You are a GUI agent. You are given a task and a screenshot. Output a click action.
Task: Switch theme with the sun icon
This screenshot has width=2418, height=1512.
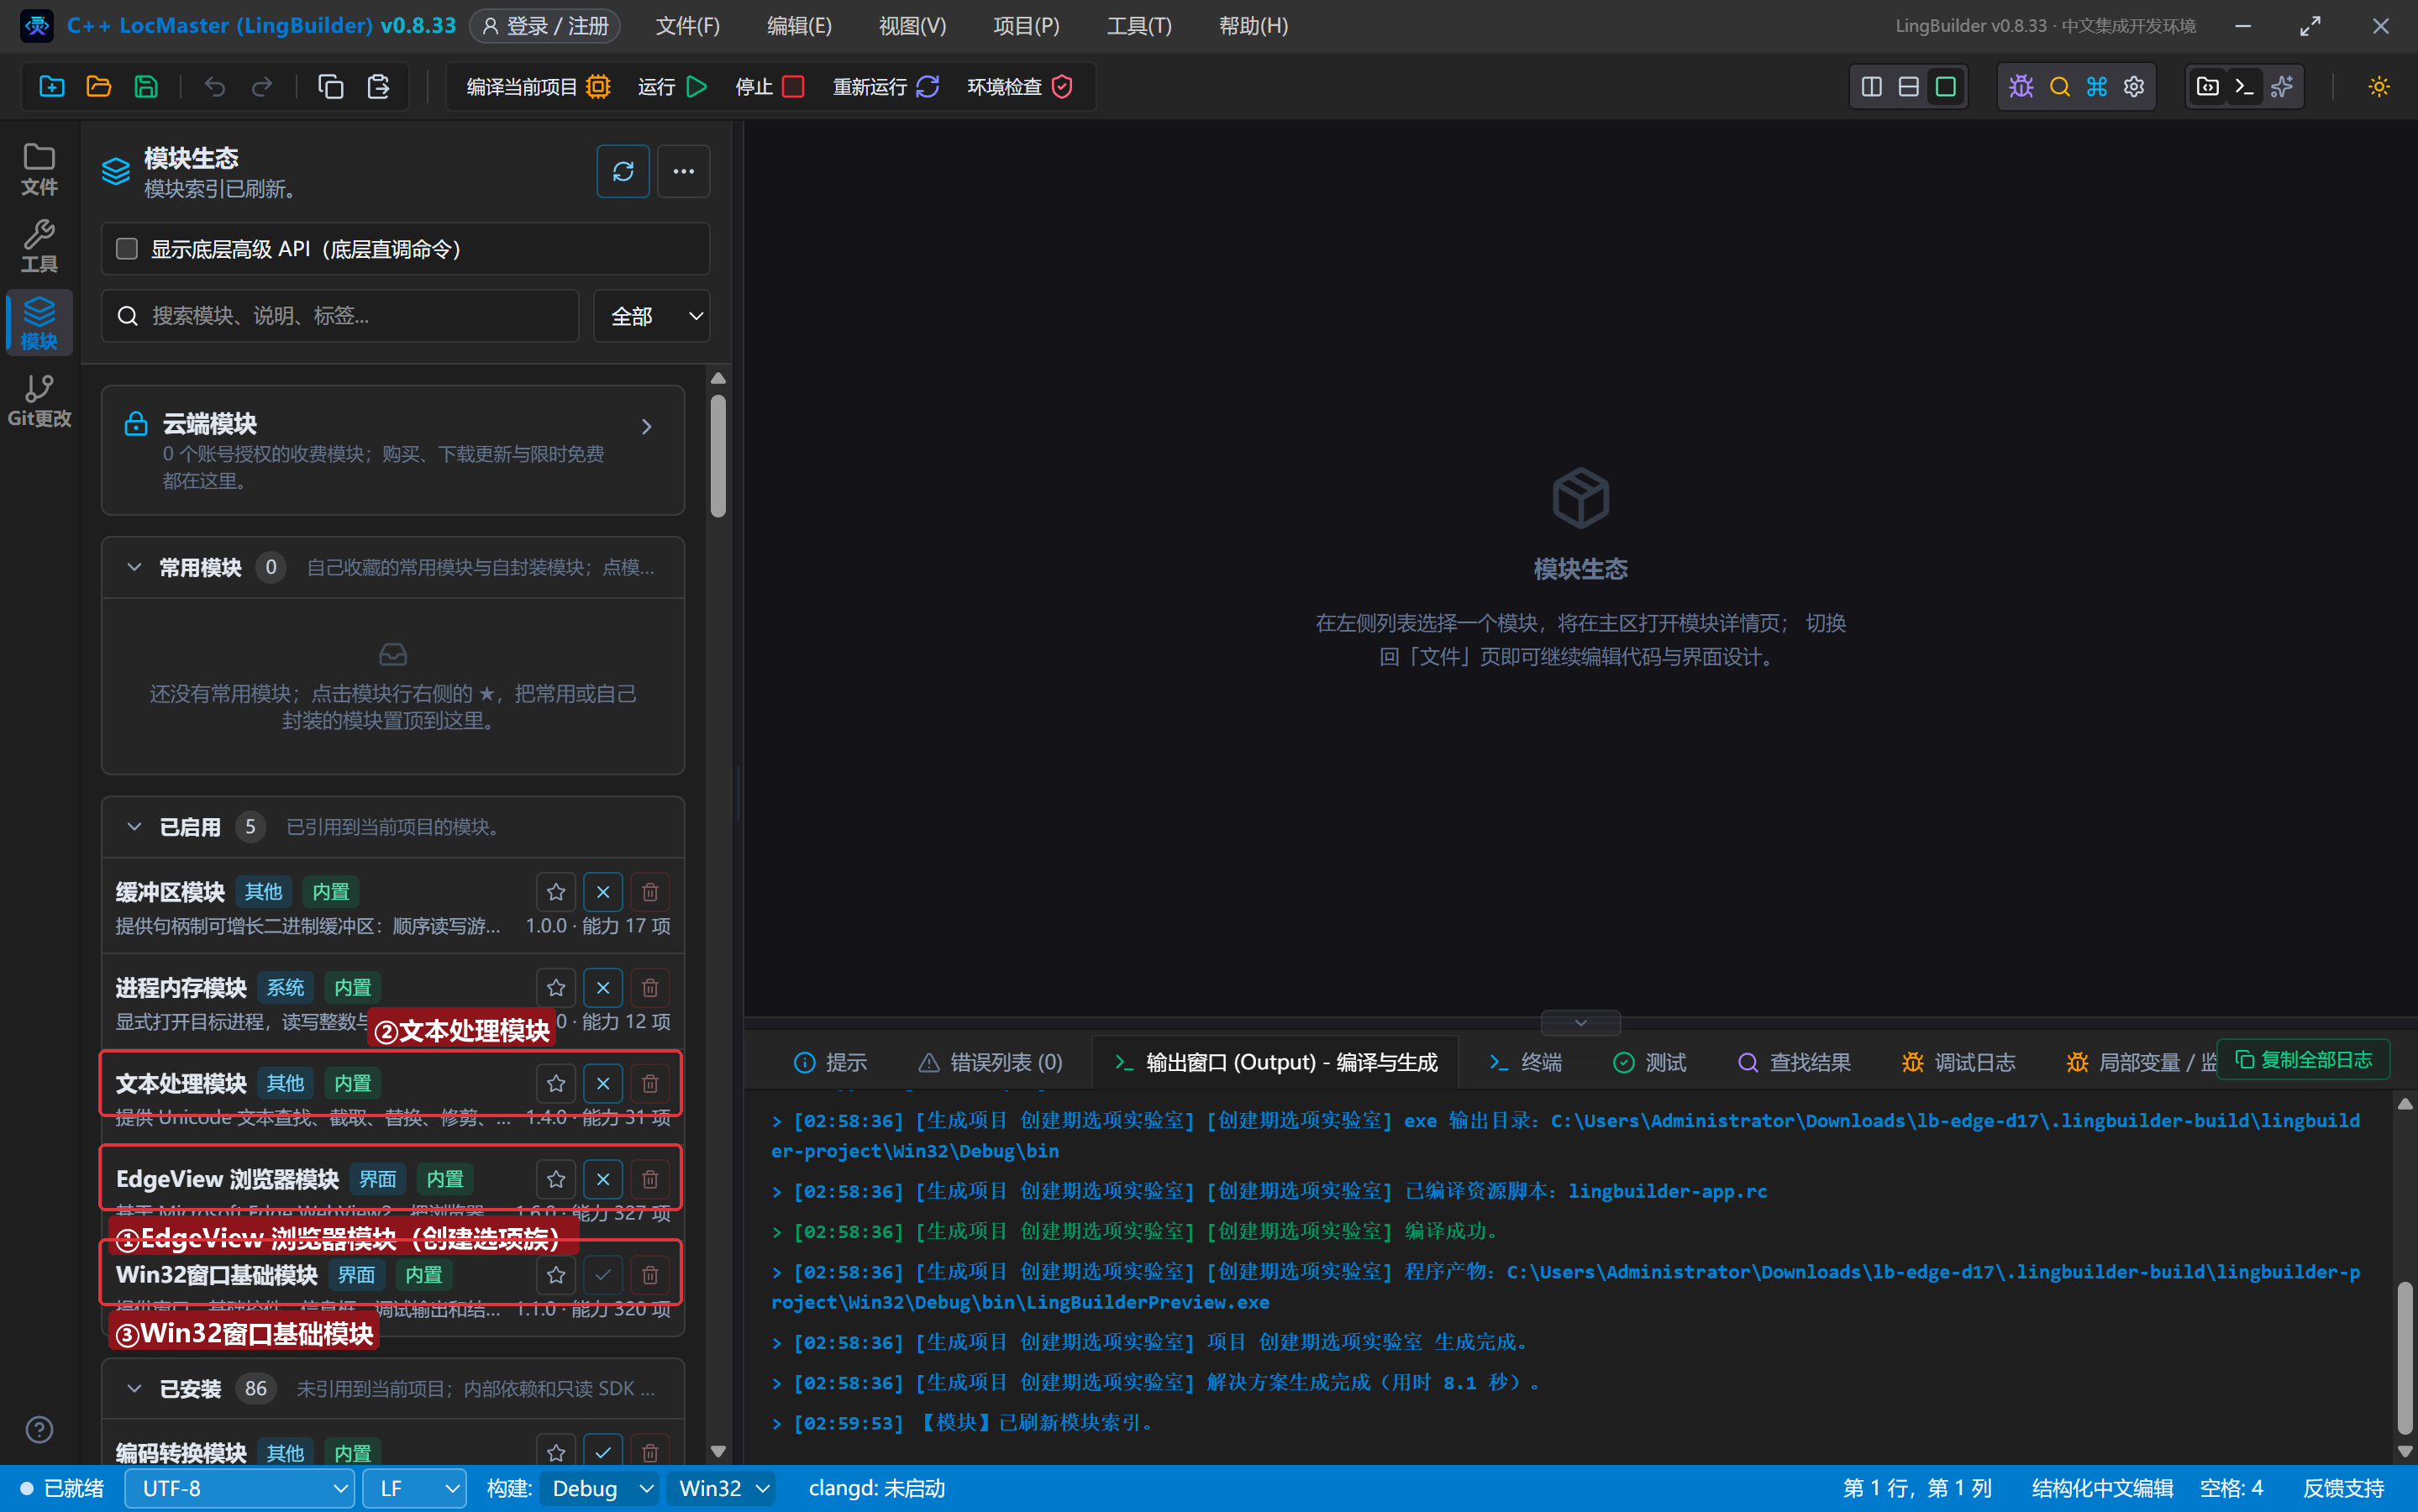click(2379, 87)
